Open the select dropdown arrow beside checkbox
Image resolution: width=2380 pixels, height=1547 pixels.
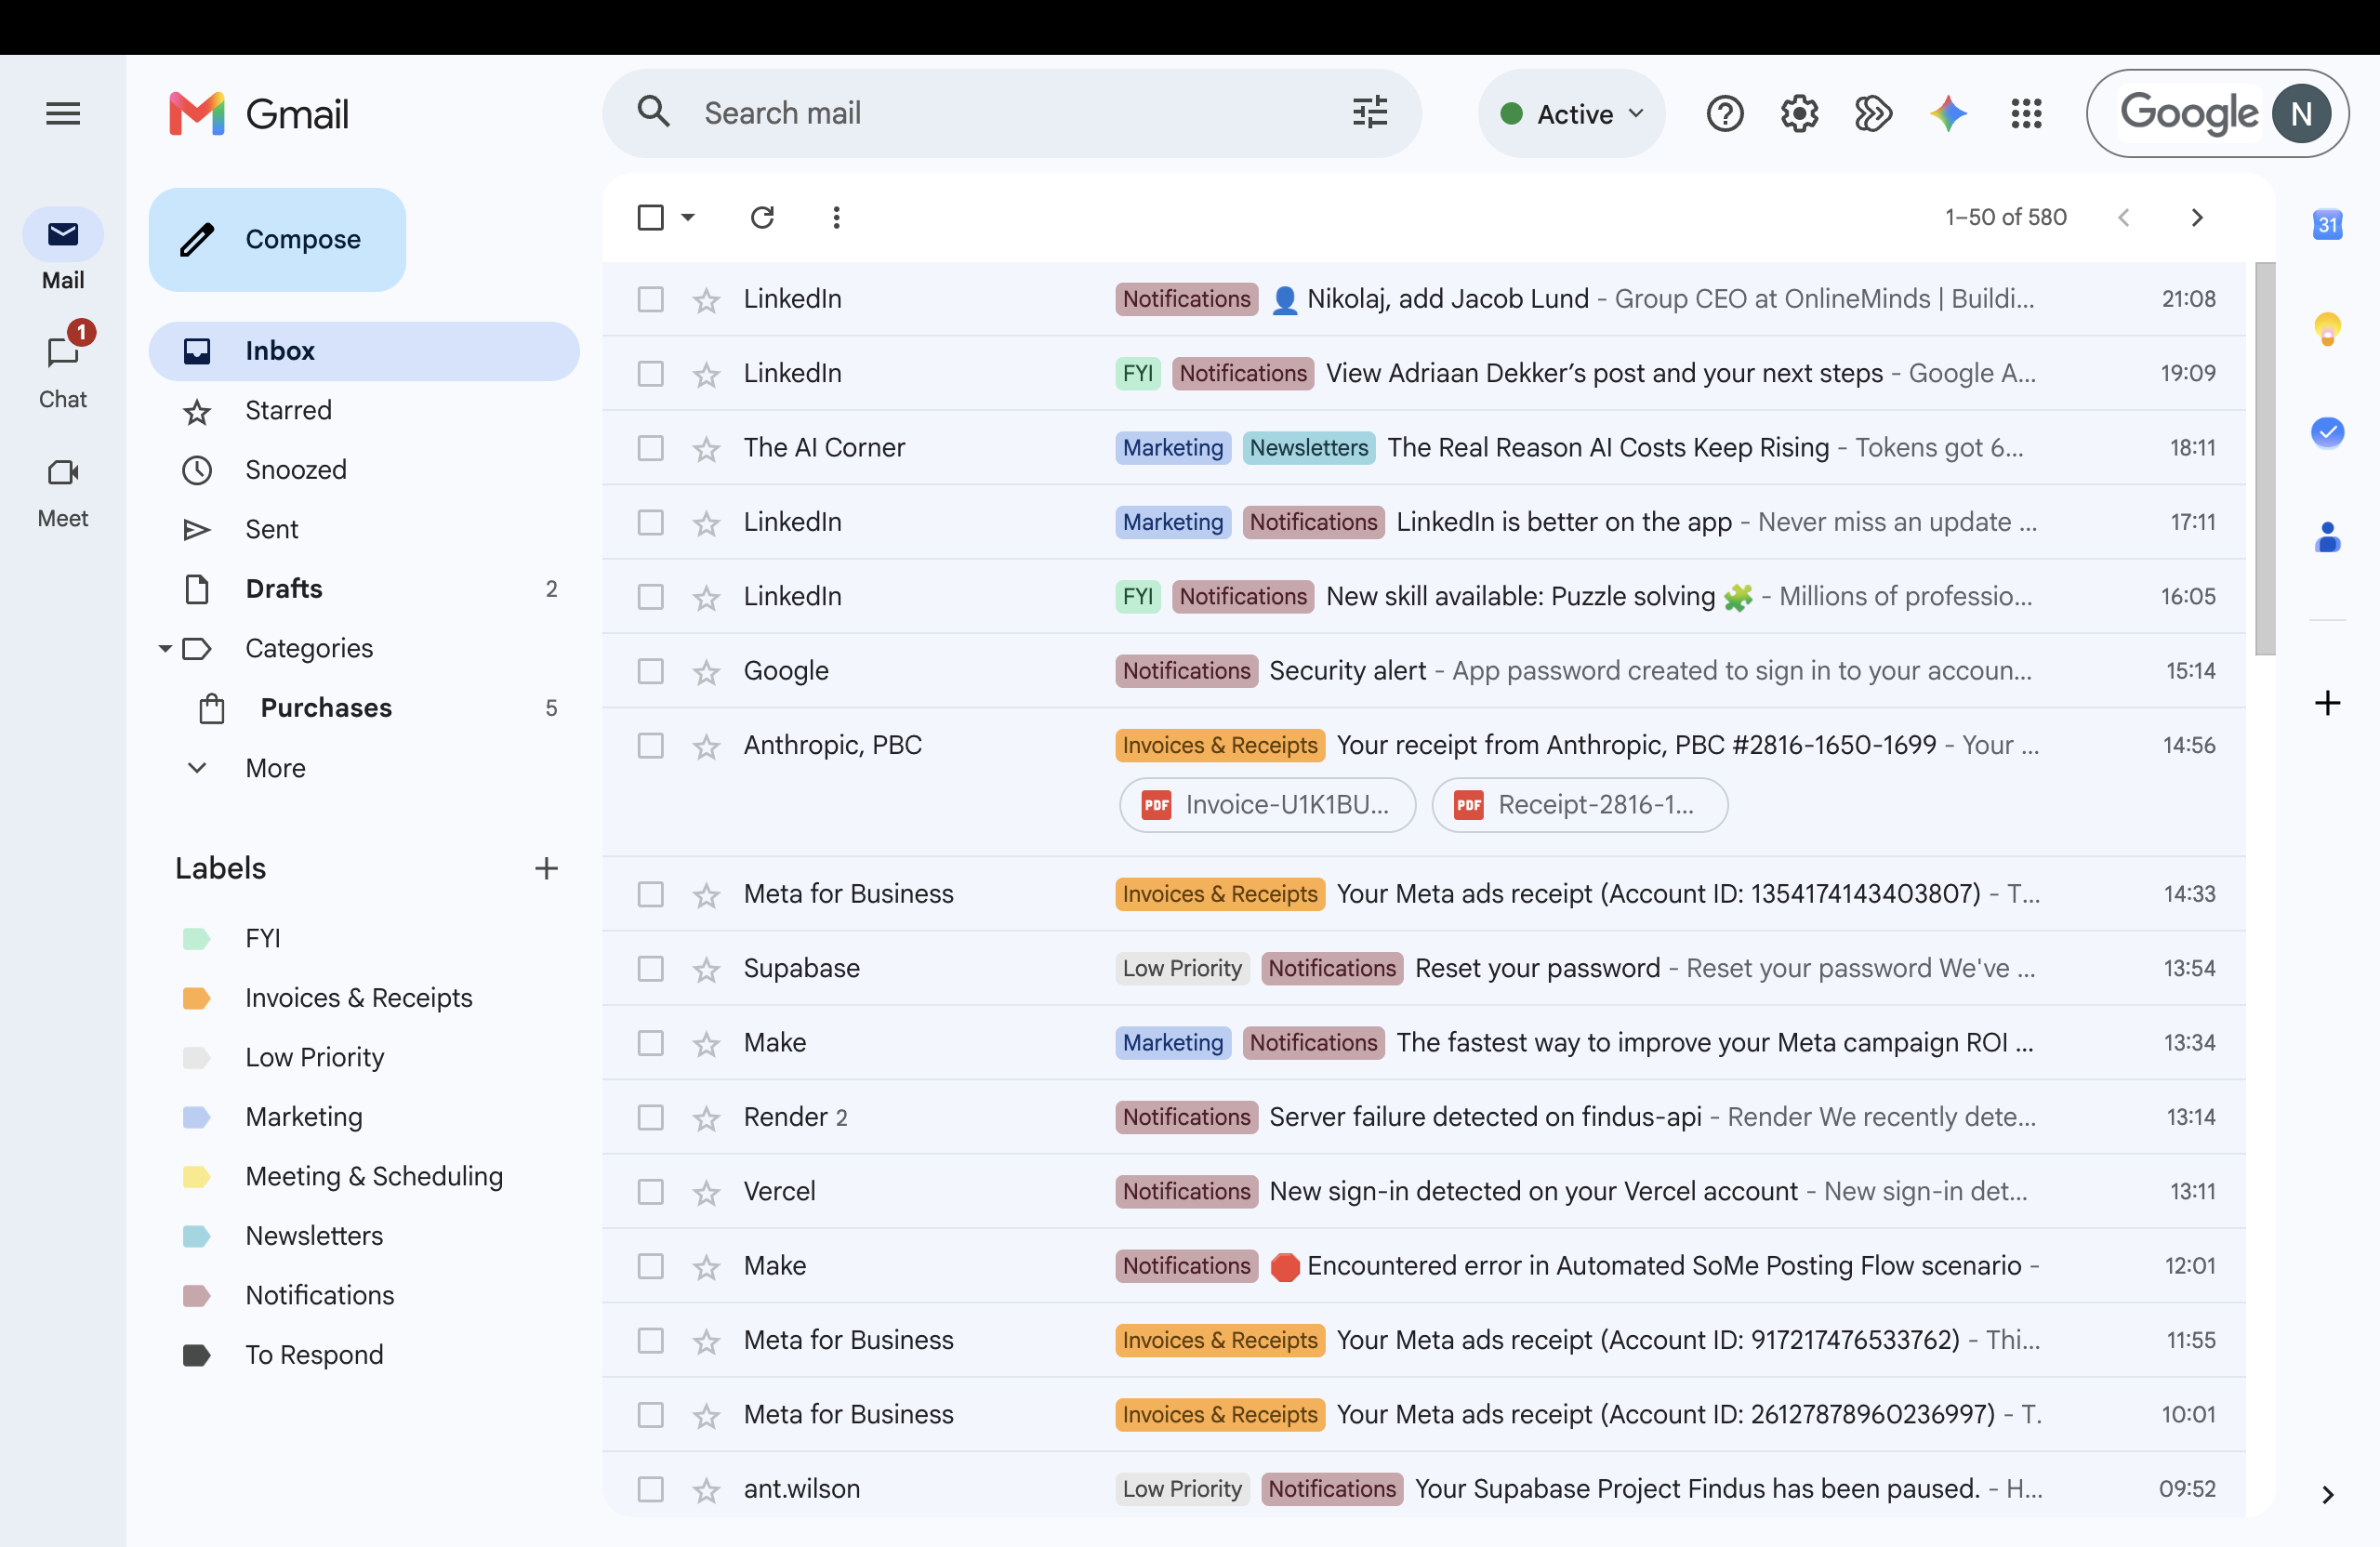pos(688,217)
